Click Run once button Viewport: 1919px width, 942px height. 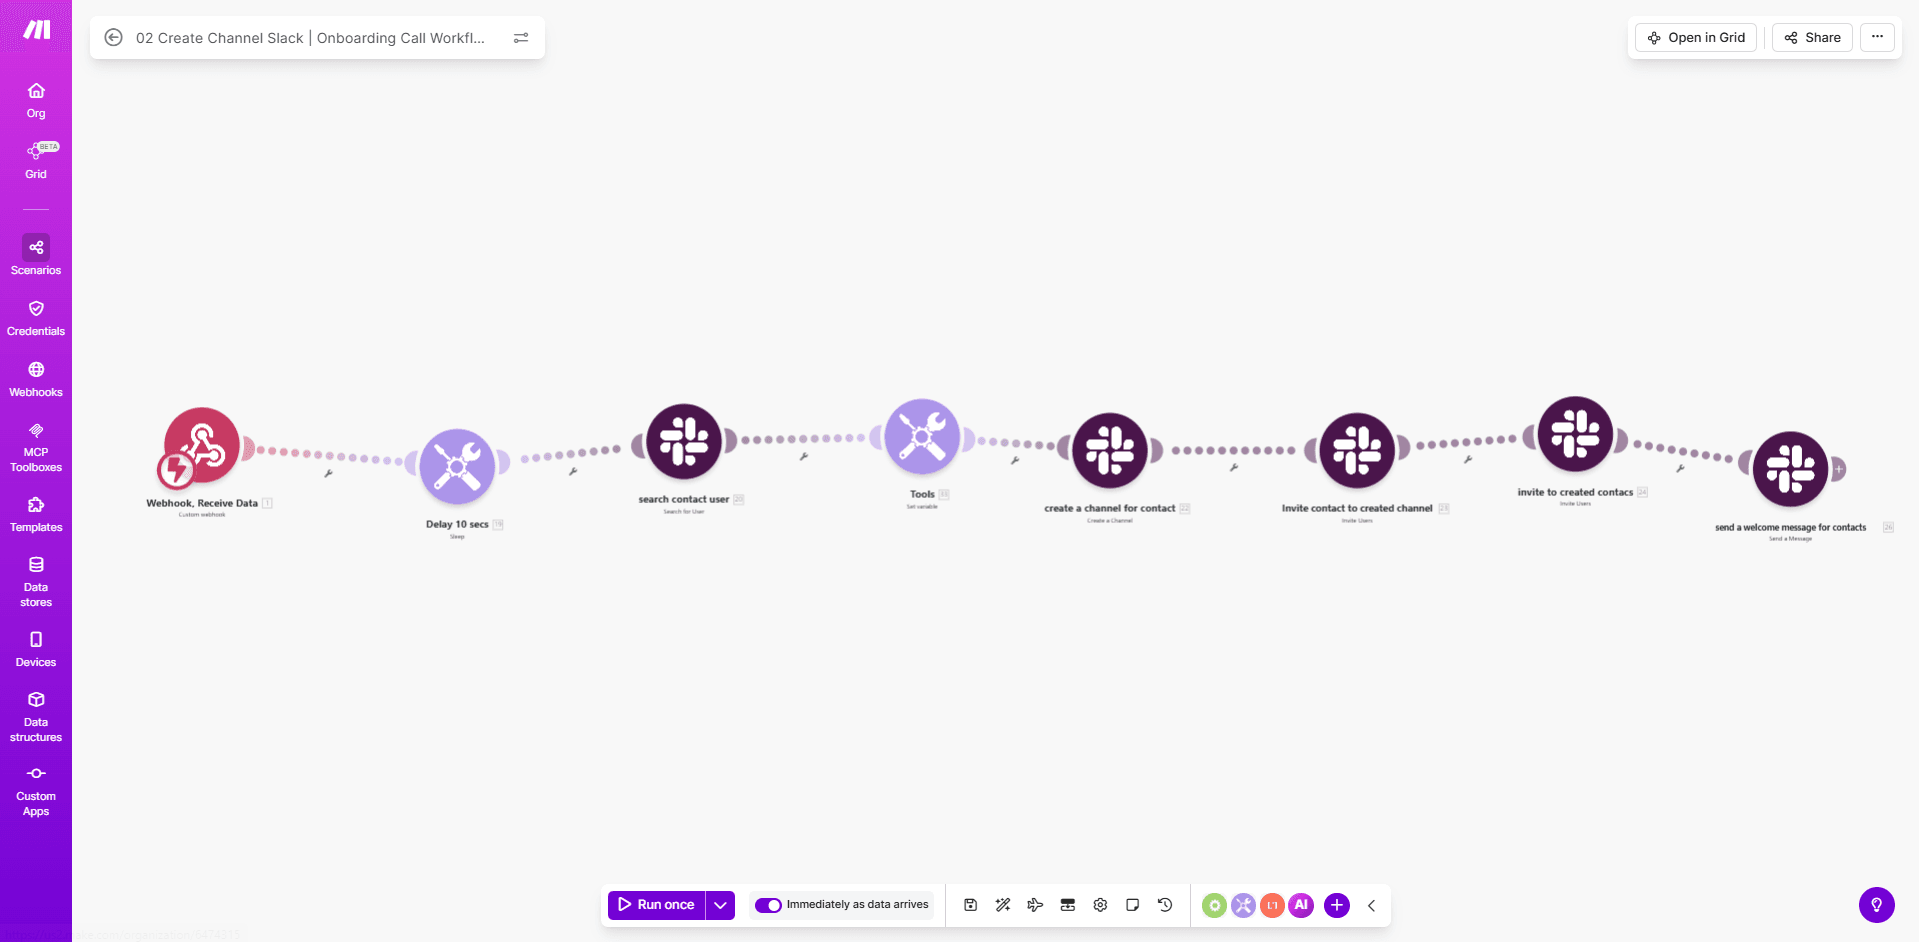coord(656,905)
